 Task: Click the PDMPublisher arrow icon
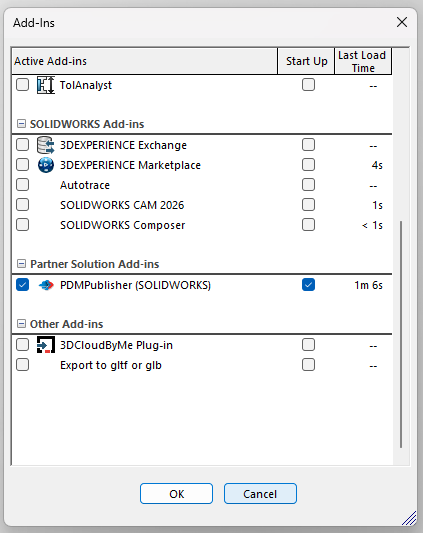[x=46, y=285]
